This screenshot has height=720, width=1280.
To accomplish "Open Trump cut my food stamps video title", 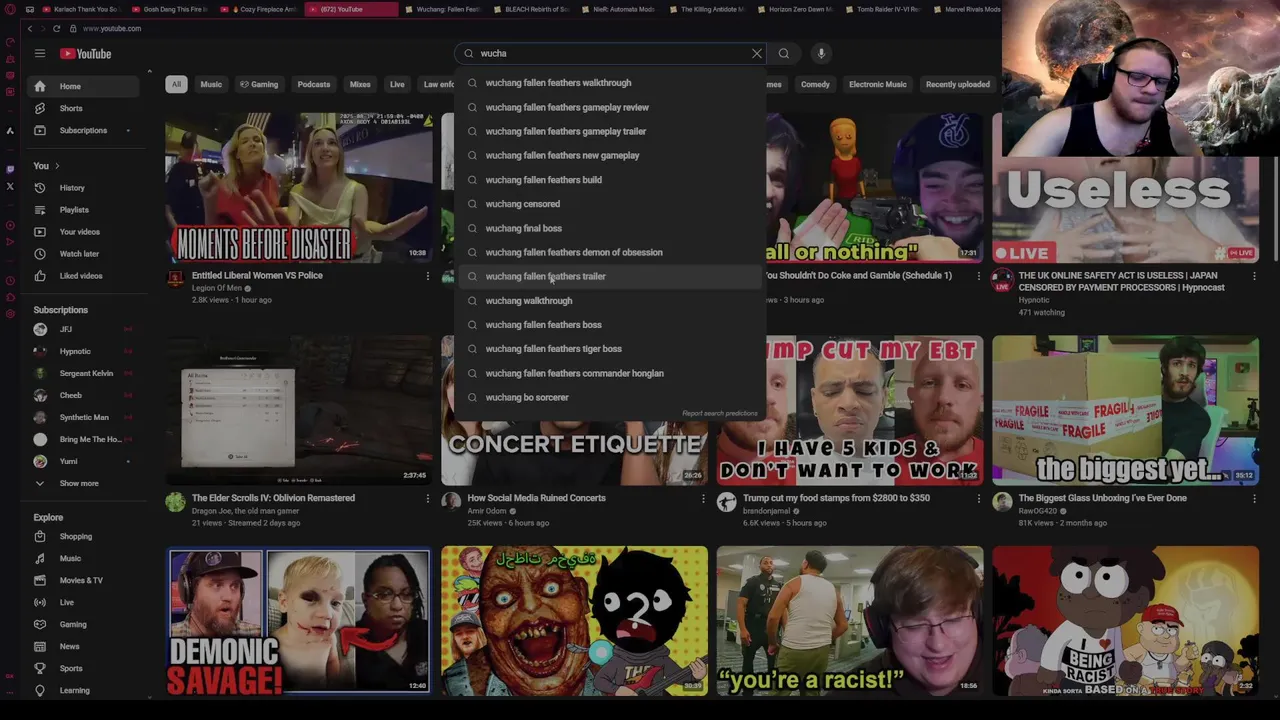I will pos(836,498).
